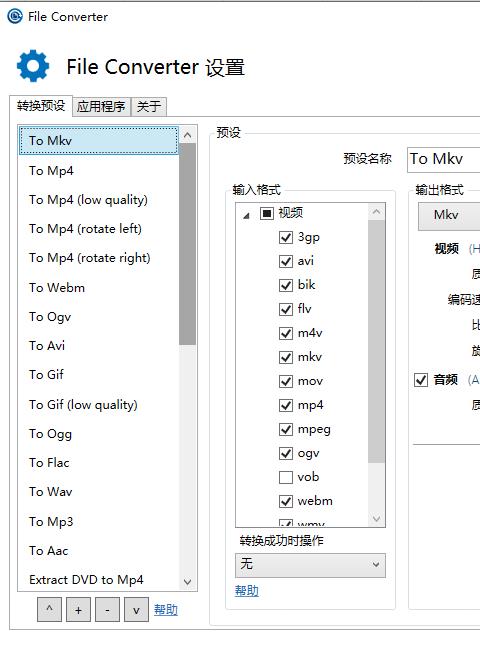
Task: Select the To Mkv preset
Action: pyautogui.click(x=99, y=140)
